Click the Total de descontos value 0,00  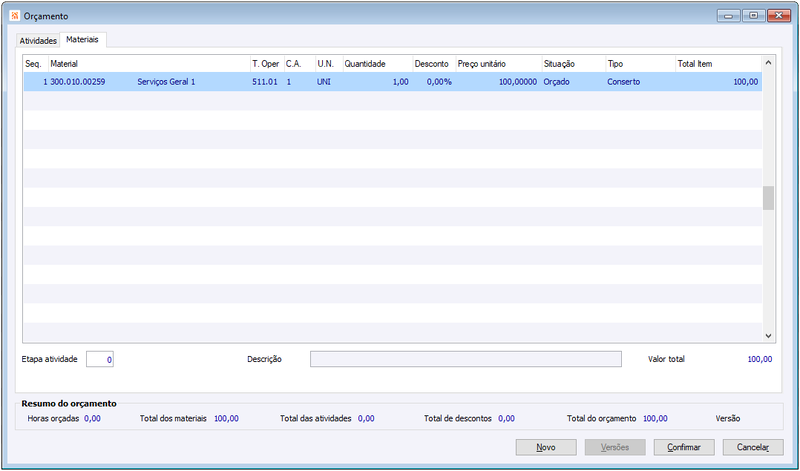(x=507, y=418)
